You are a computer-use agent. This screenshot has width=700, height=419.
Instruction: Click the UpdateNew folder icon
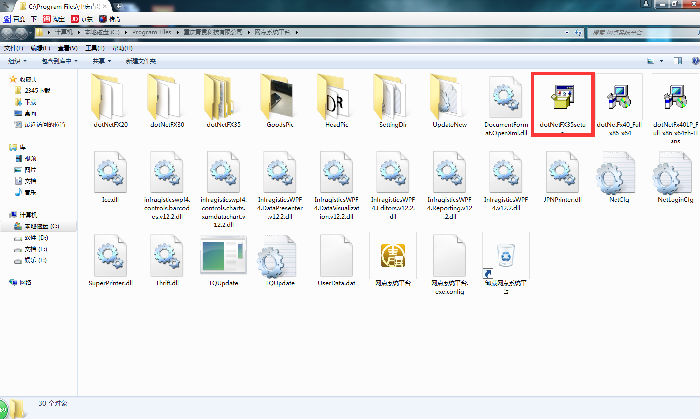pos(449,100)
